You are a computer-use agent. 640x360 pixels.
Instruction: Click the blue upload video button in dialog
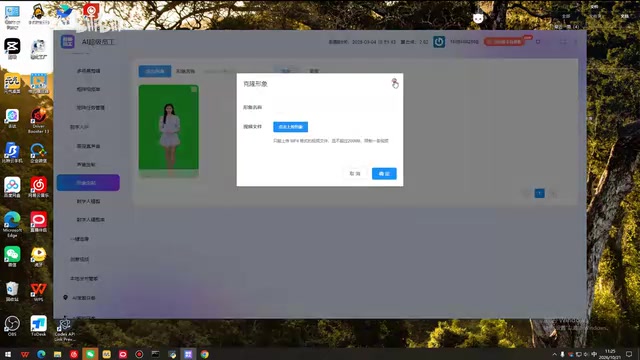pyautogui.click(x=291, y=127)
